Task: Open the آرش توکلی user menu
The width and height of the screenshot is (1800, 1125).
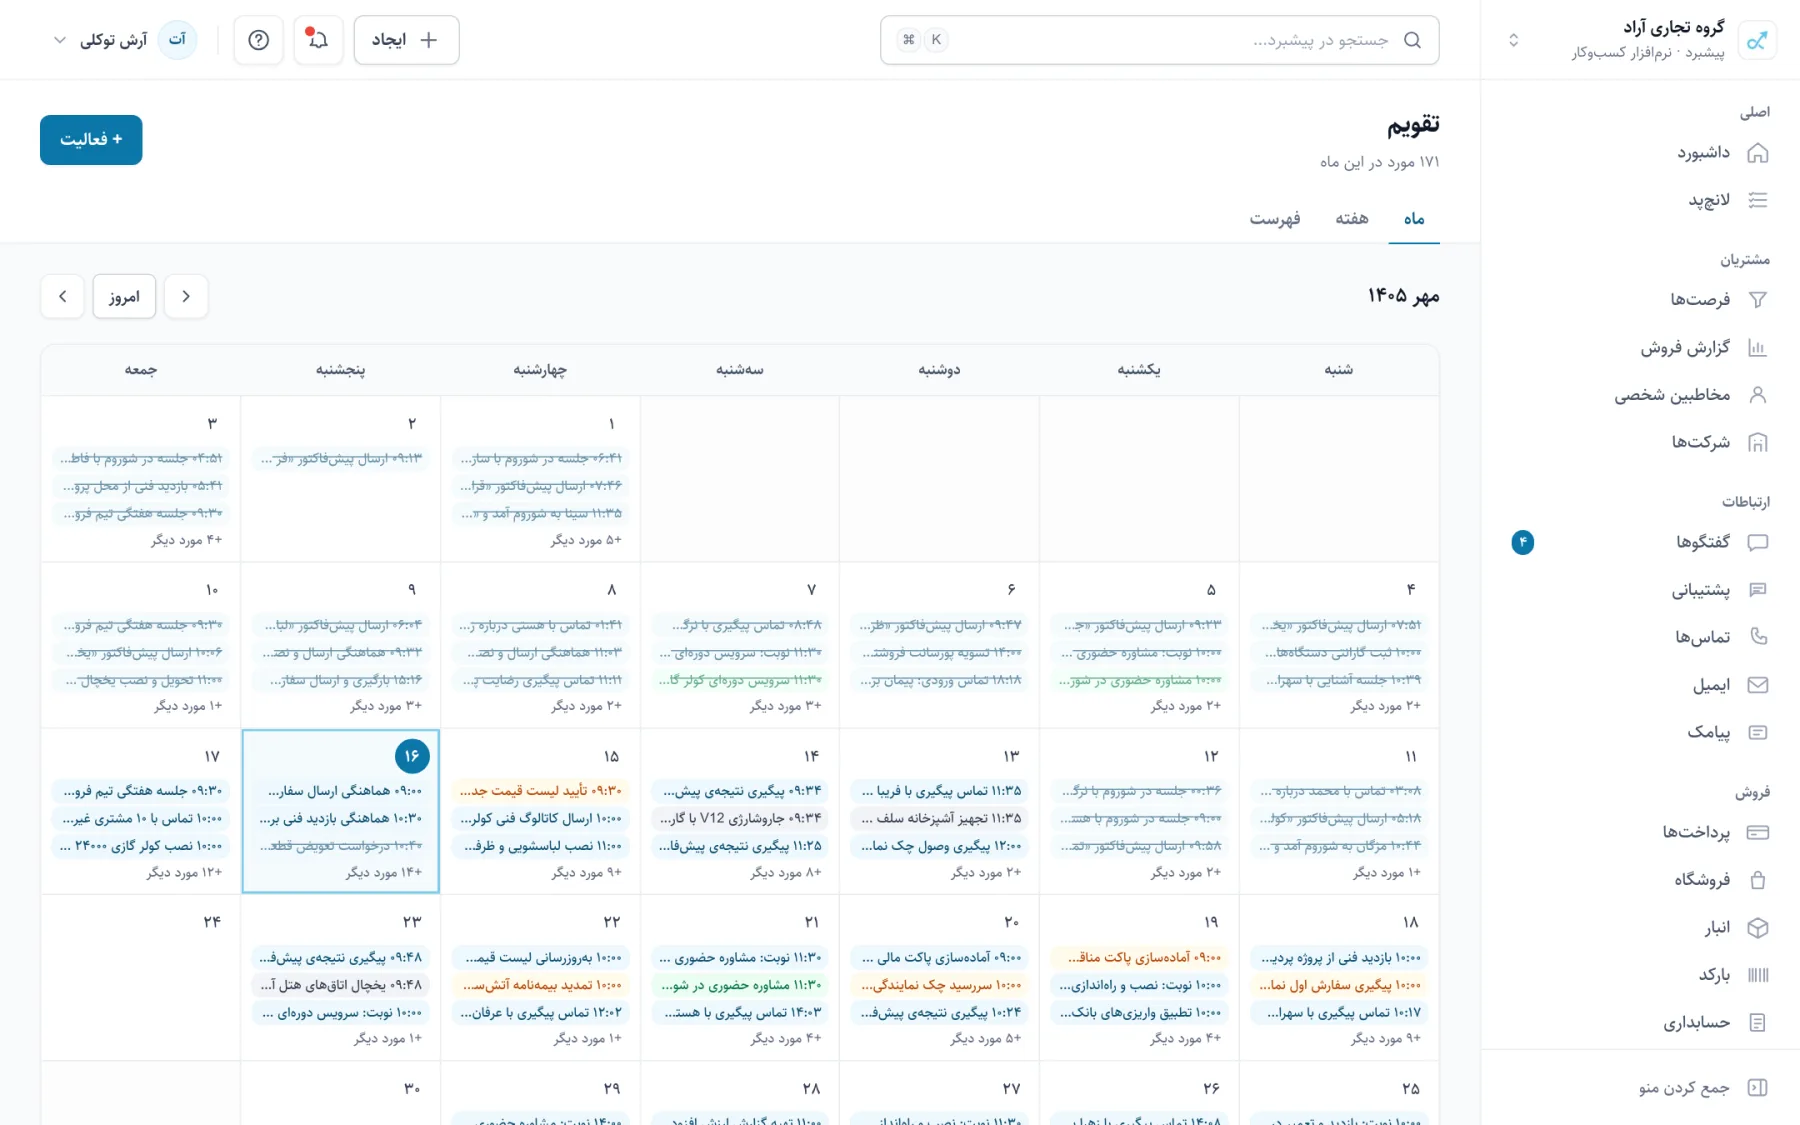Action: coord(124,40)
